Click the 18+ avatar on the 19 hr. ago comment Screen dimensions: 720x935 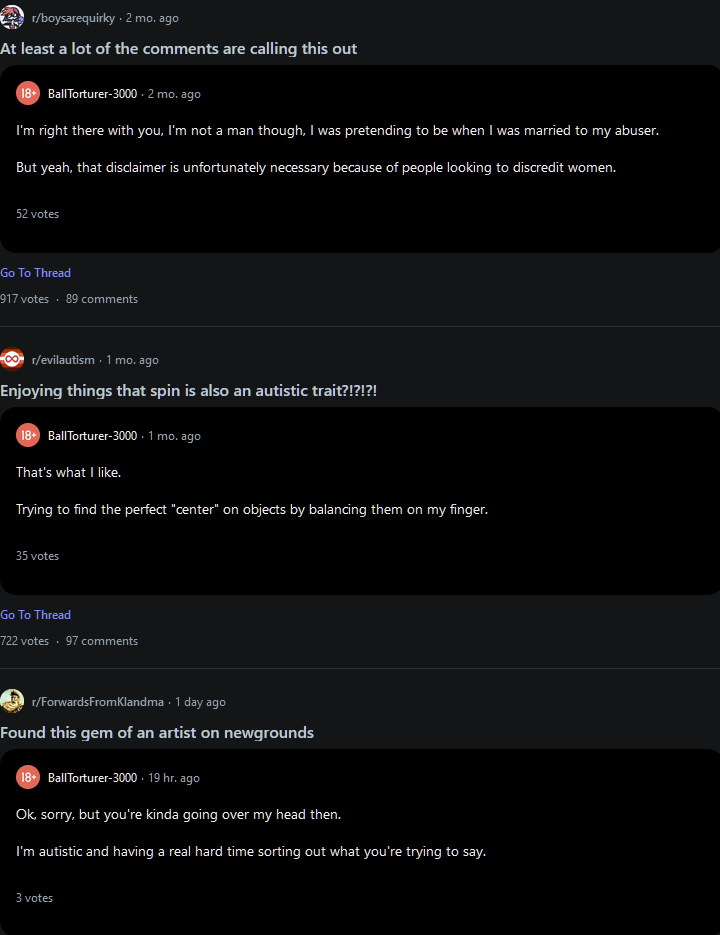(28, 777)
